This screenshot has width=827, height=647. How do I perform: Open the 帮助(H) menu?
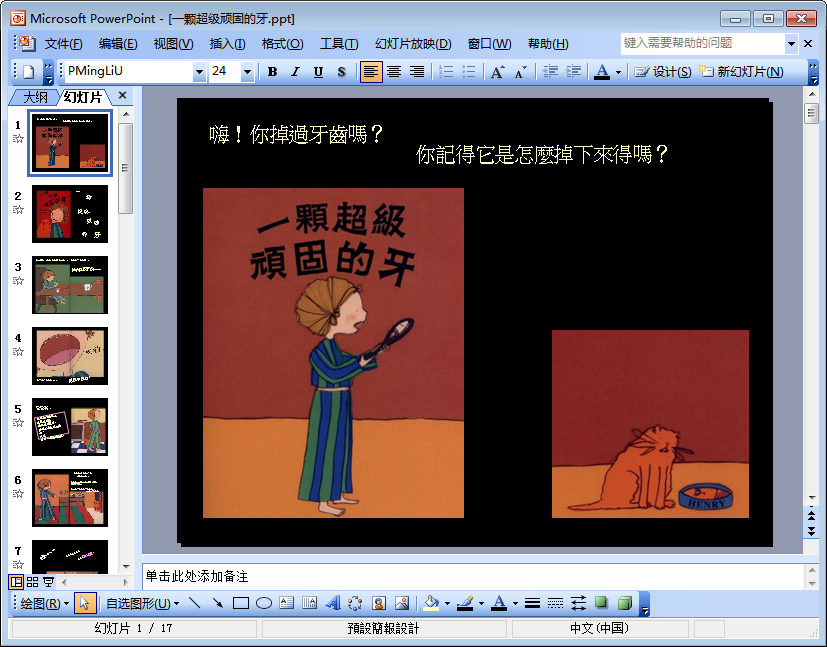click(548, 44)
